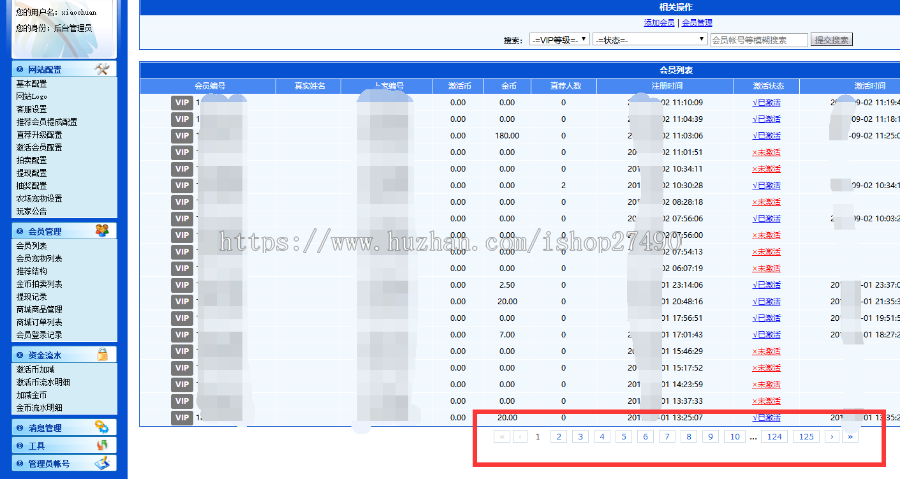
Task: Expand the 工具 section
Action: coord(20,446)
